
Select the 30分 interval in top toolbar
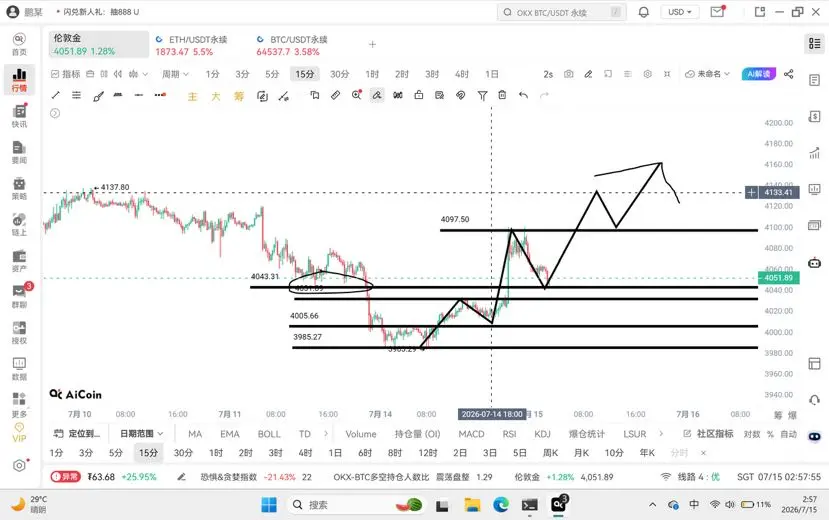(339, 74)
